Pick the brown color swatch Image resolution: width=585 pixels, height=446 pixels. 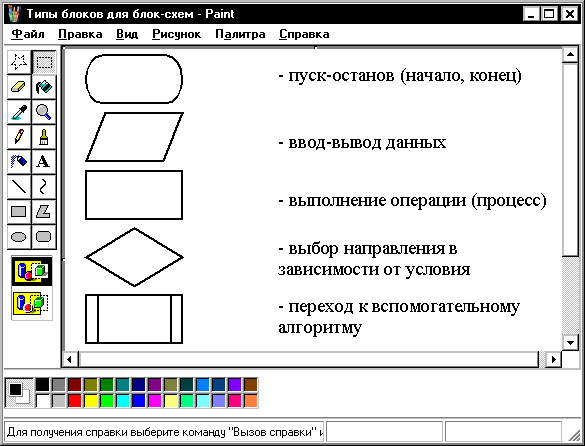point(251,385)
